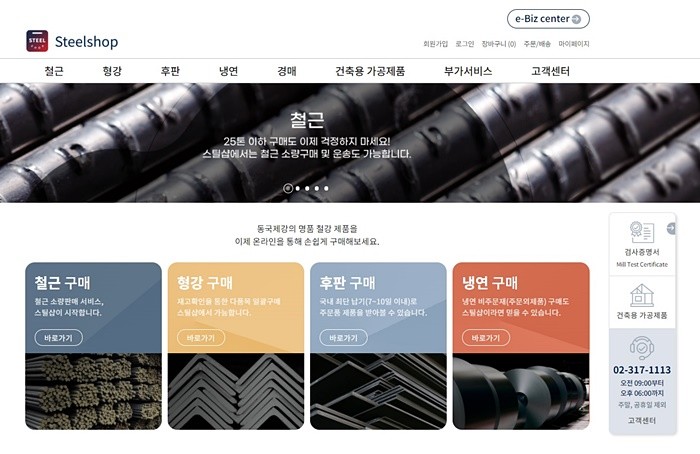Click the customer service headset icon
Image resolution: width=700 pixels, height=454 pixels.
pos(642,348)
